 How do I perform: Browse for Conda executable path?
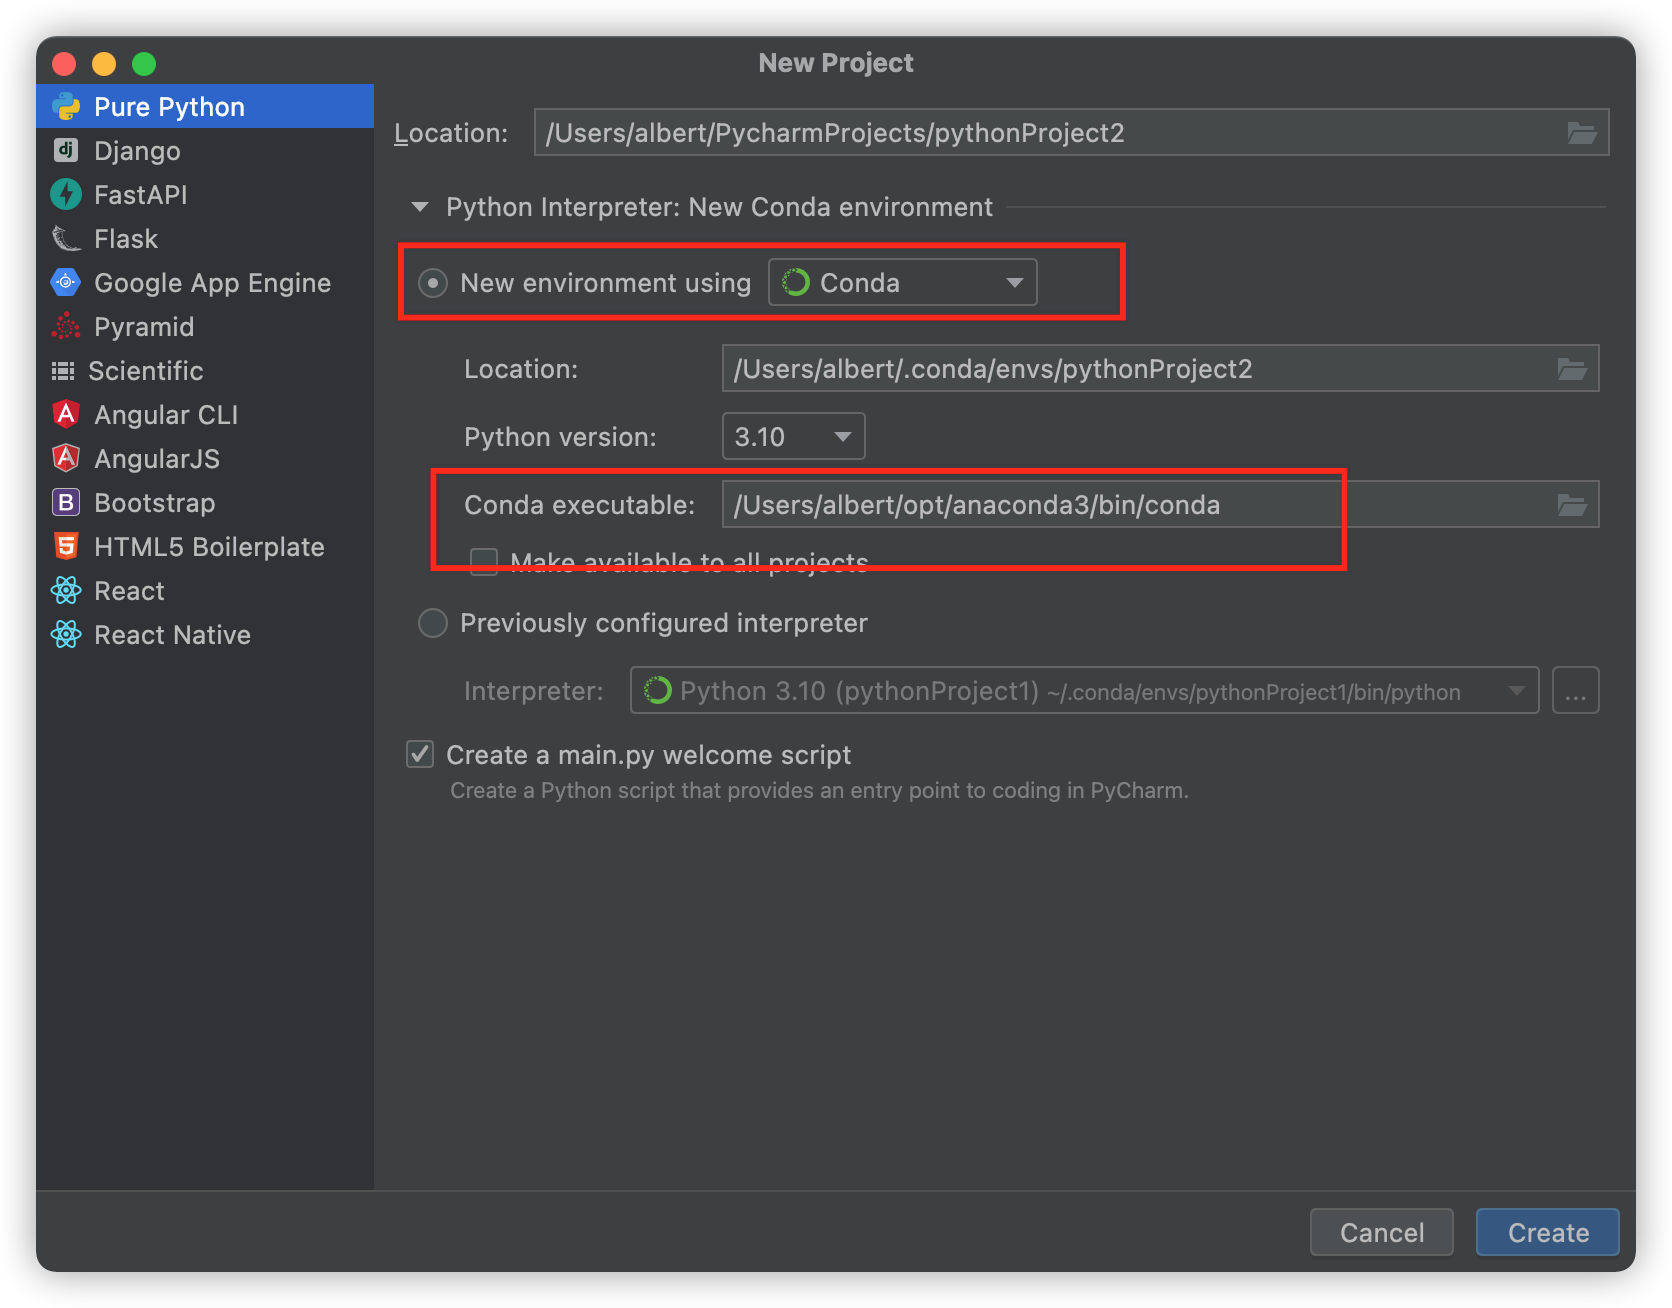point(1572,505)
